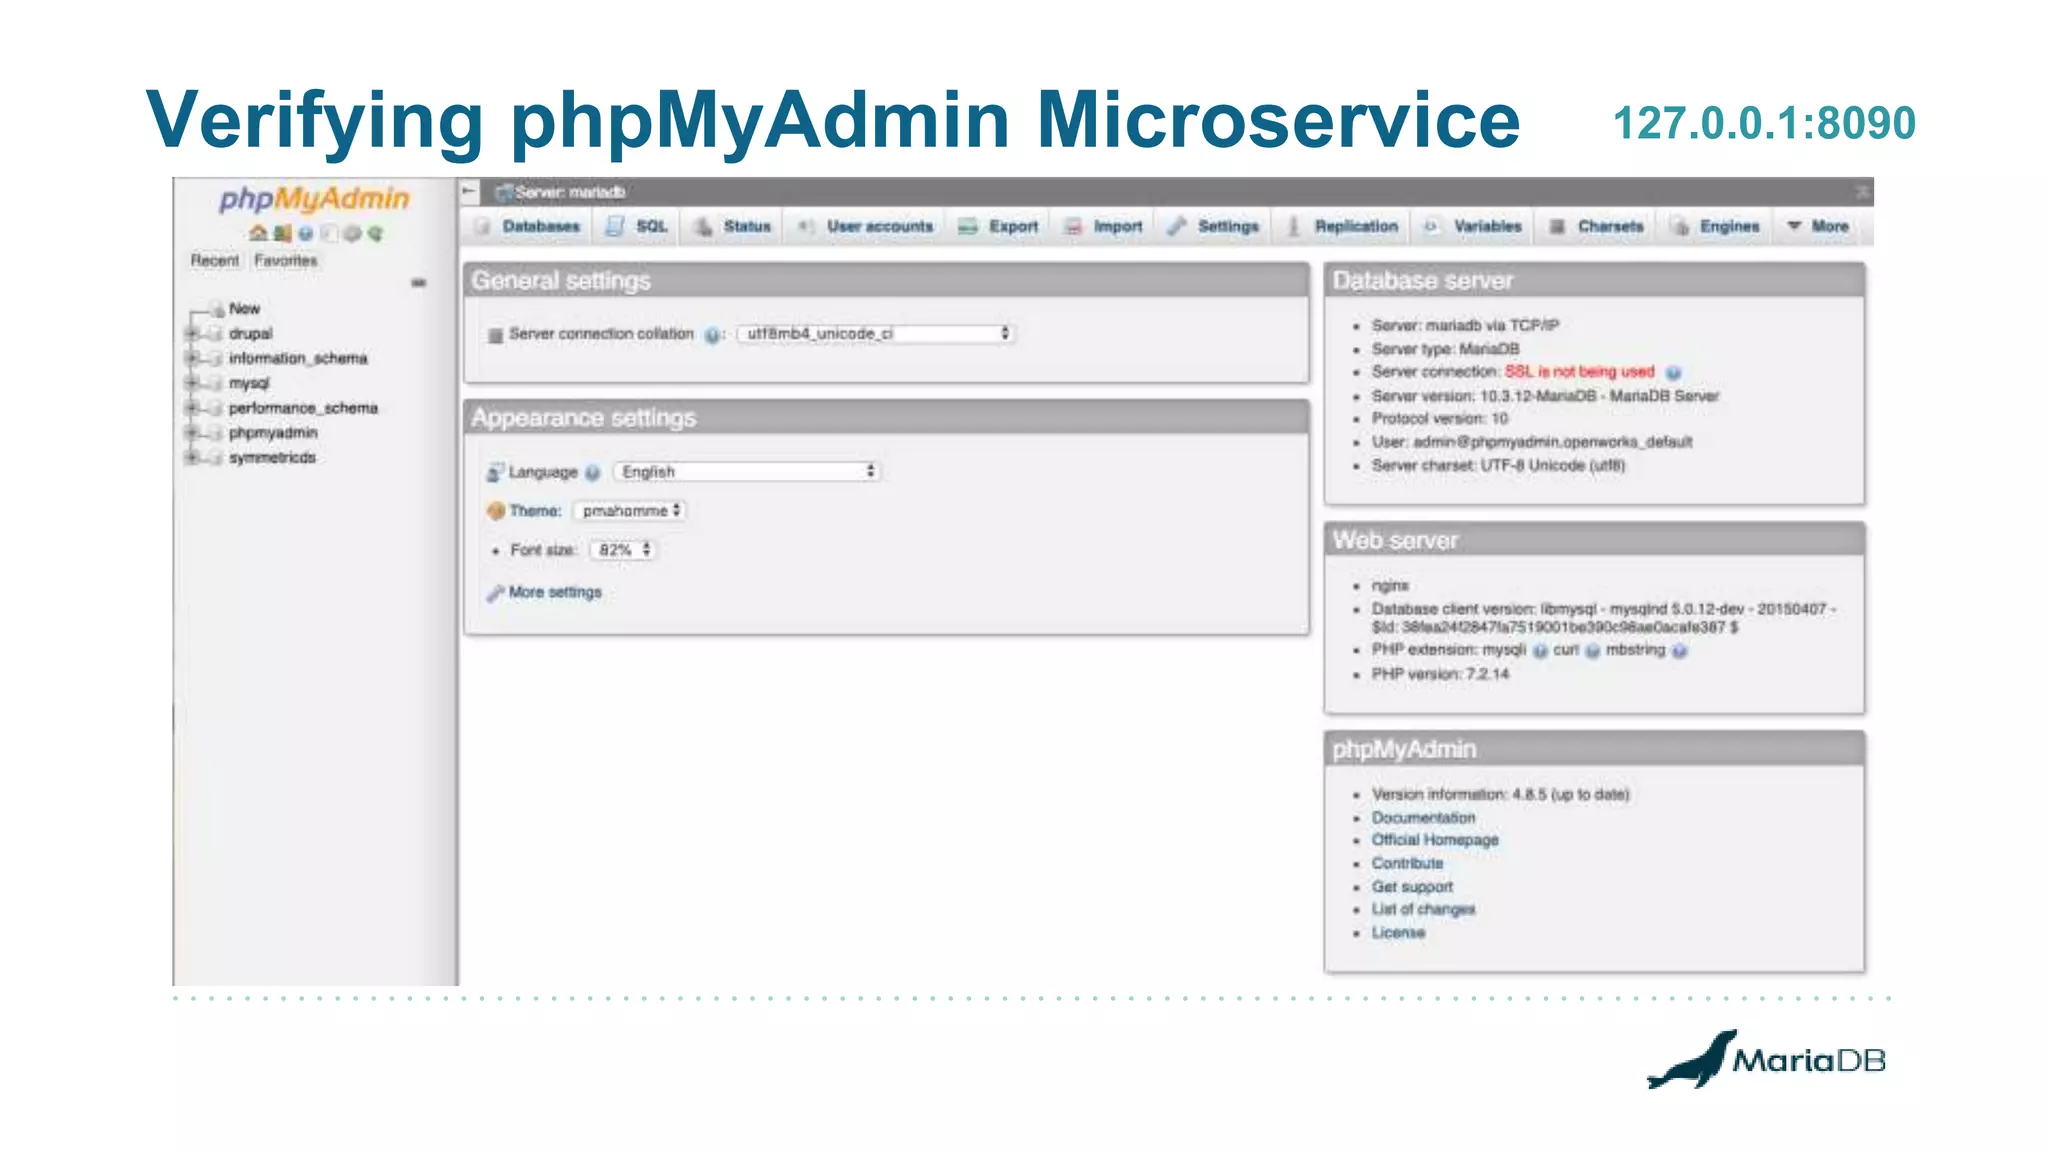
Task: Open the Server connection collation dropdown
Action: point(876,334)
